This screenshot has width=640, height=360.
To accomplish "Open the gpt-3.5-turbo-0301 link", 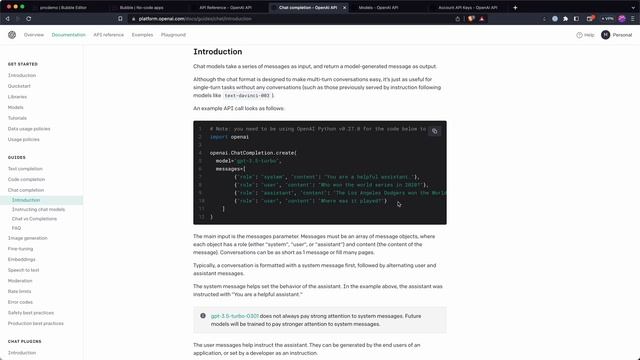I will [x=235, y=316].
